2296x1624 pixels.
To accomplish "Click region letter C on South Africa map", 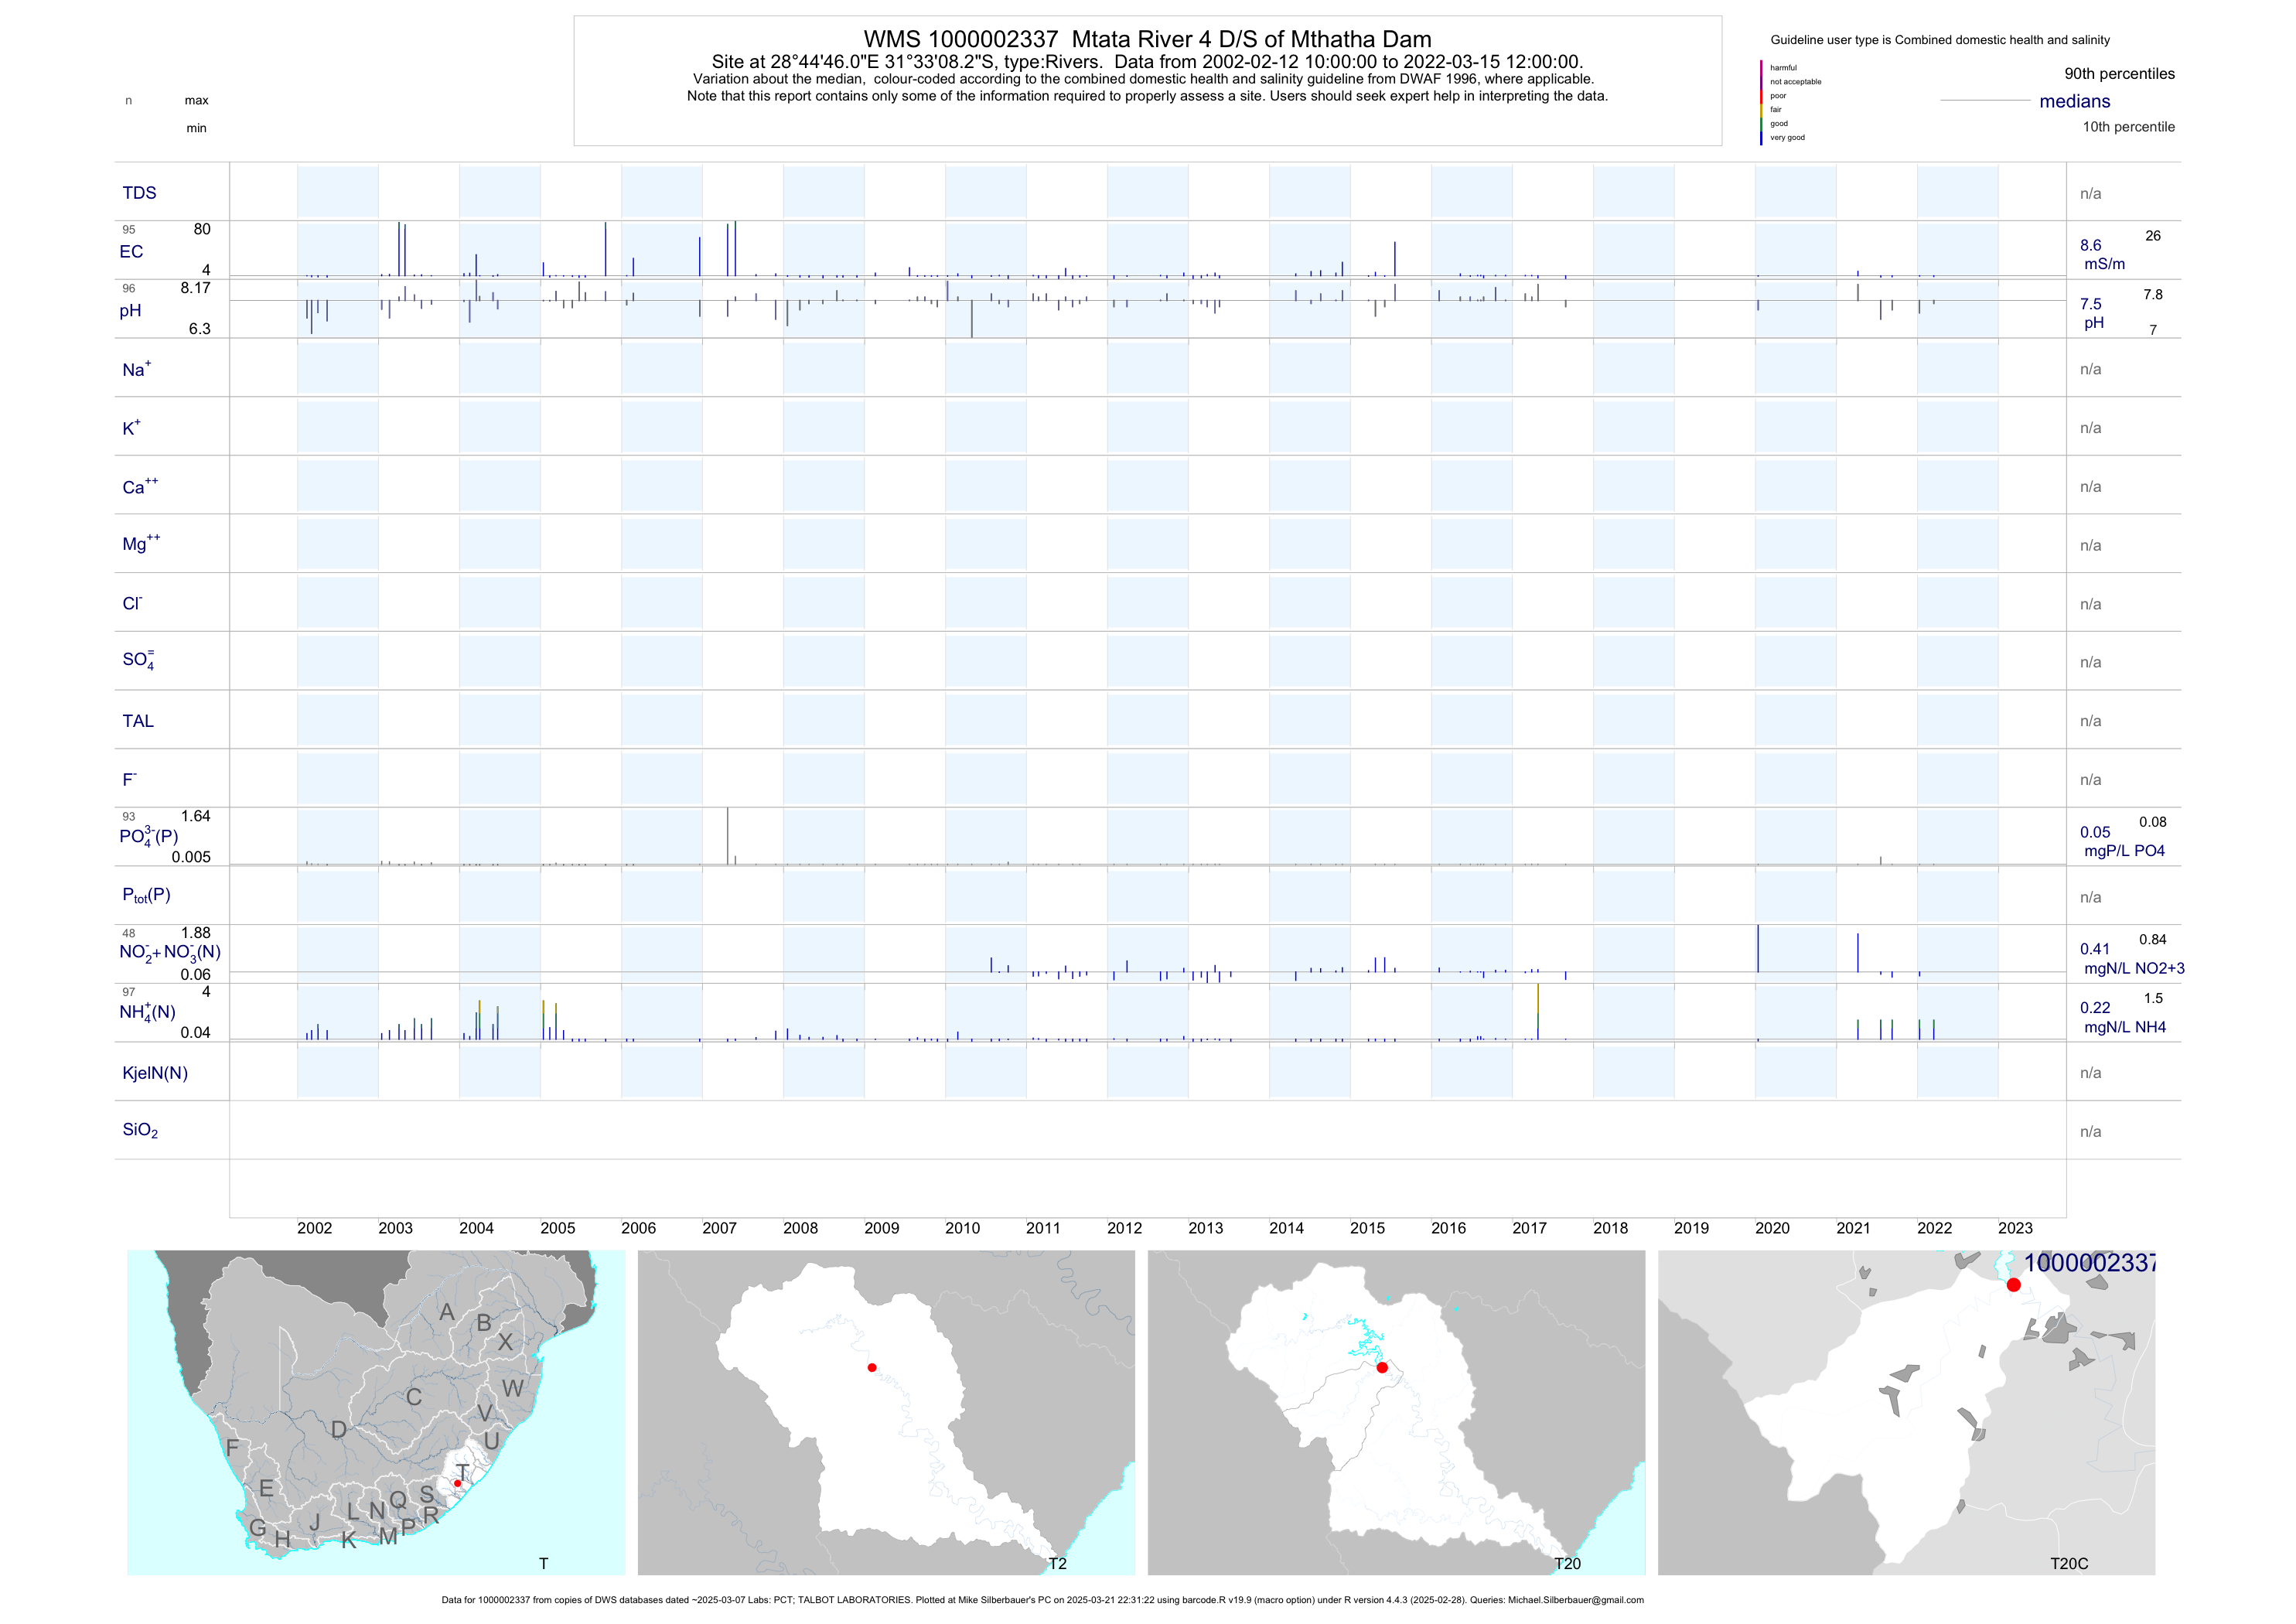I will click(x=414, y=1397).
